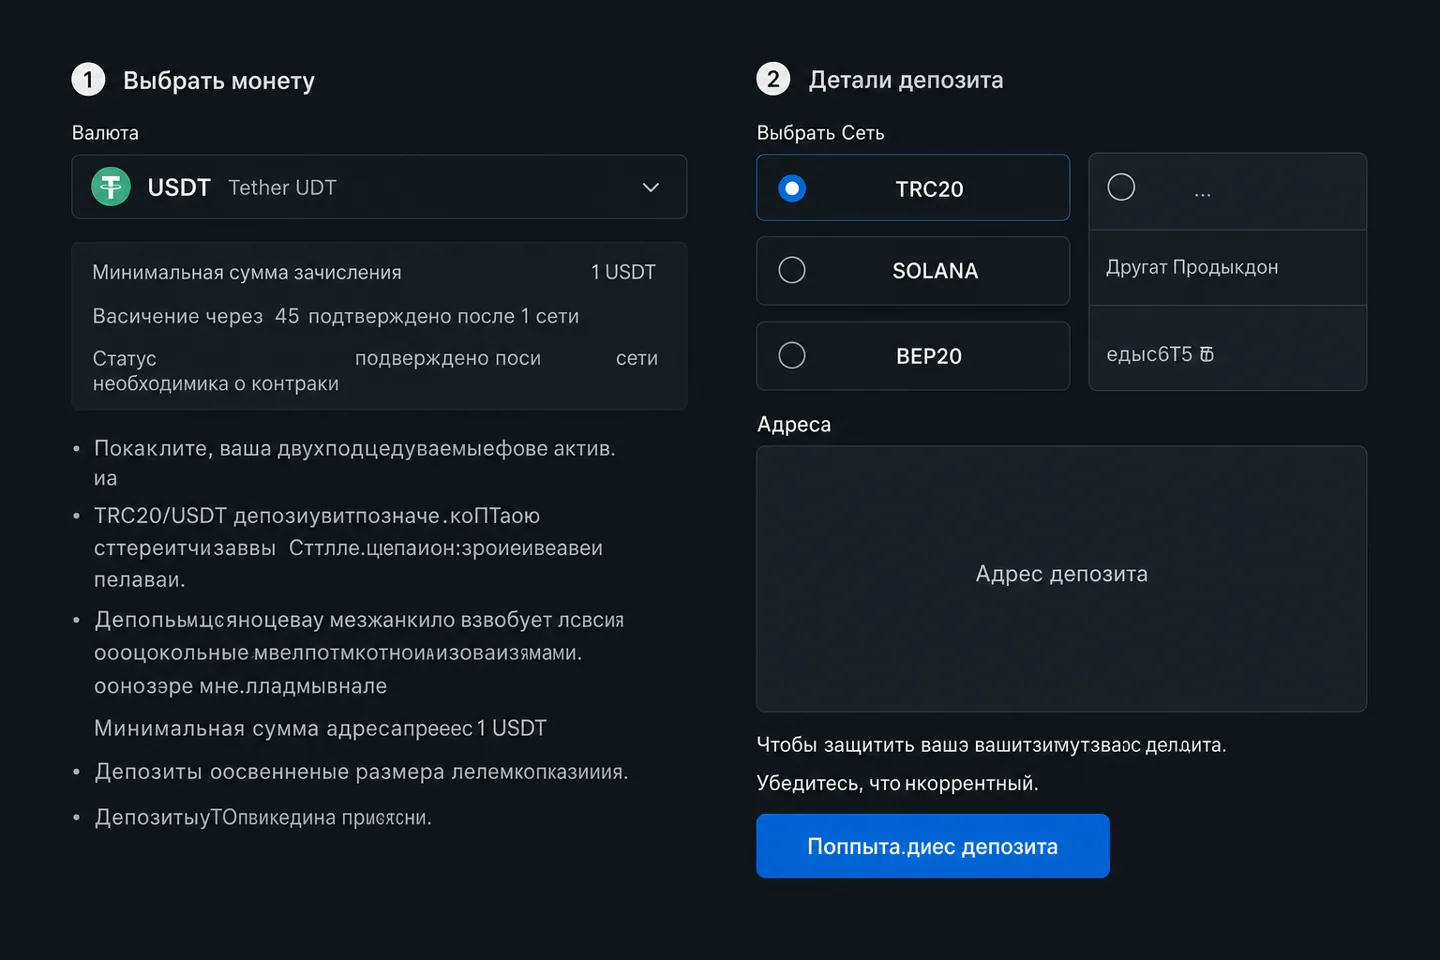Screen dimensions: 1440x960
Task: Click the "Адрес депозита" address box
Action: pyautogui.click(x=1061, y=579)
